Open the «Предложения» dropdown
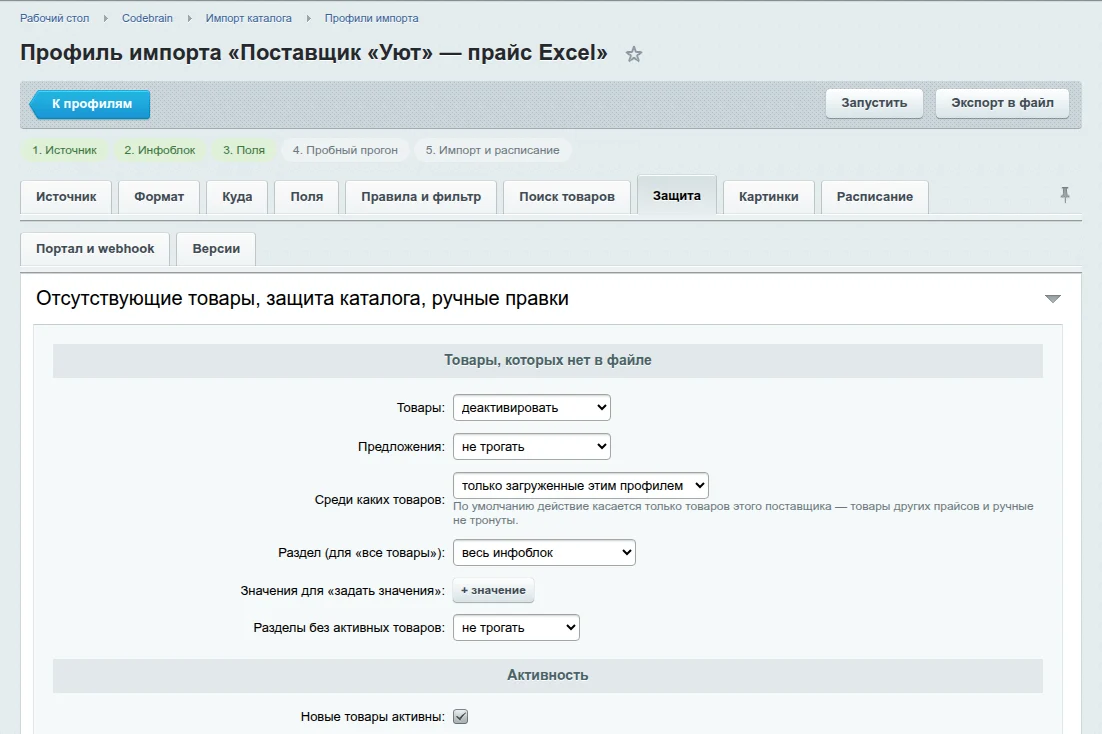 pyautogui.click(x=531, y=446)
